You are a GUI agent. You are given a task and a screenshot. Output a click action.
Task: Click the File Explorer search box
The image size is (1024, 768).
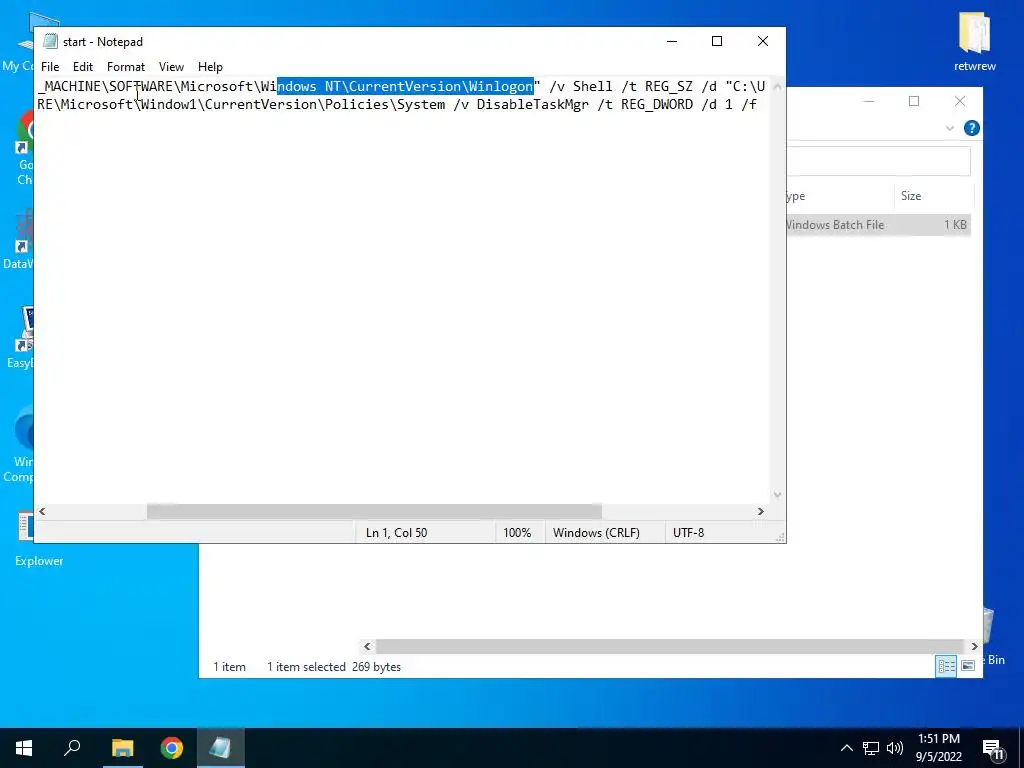(x=879, y=161)
